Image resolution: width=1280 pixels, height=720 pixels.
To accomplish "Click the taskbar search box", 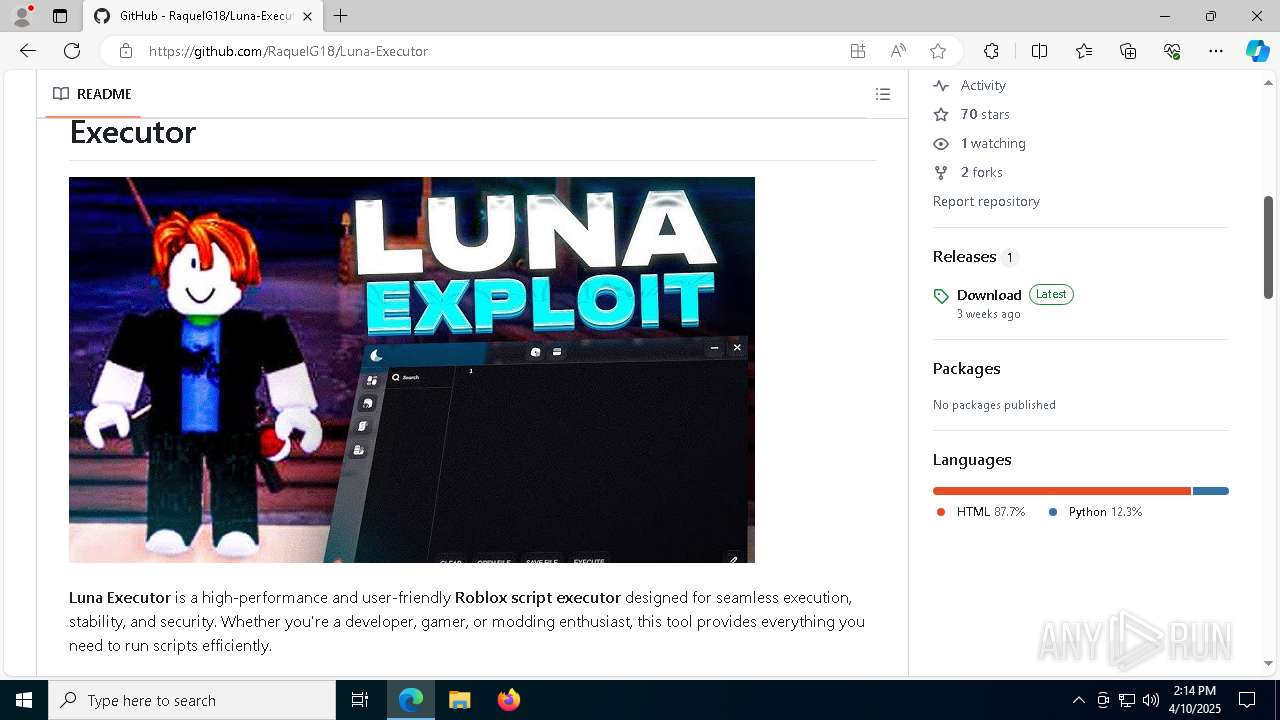I will (x=192, y=700).
